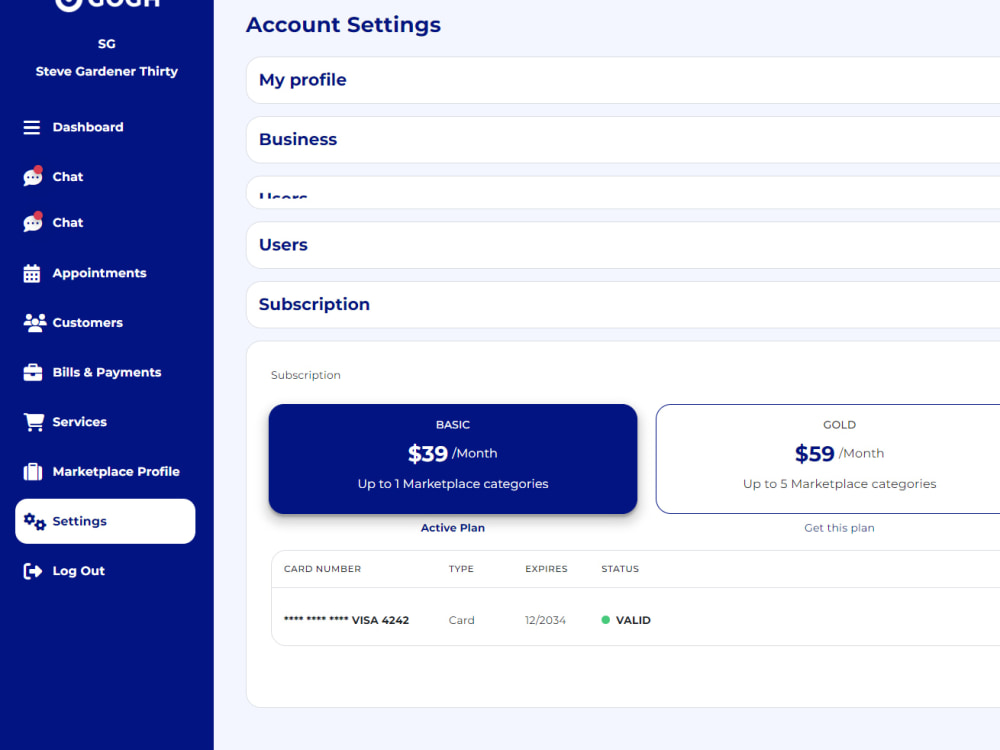Expand the Users section
Viewport: 1000px width, 750px height.
click(622, 245)
